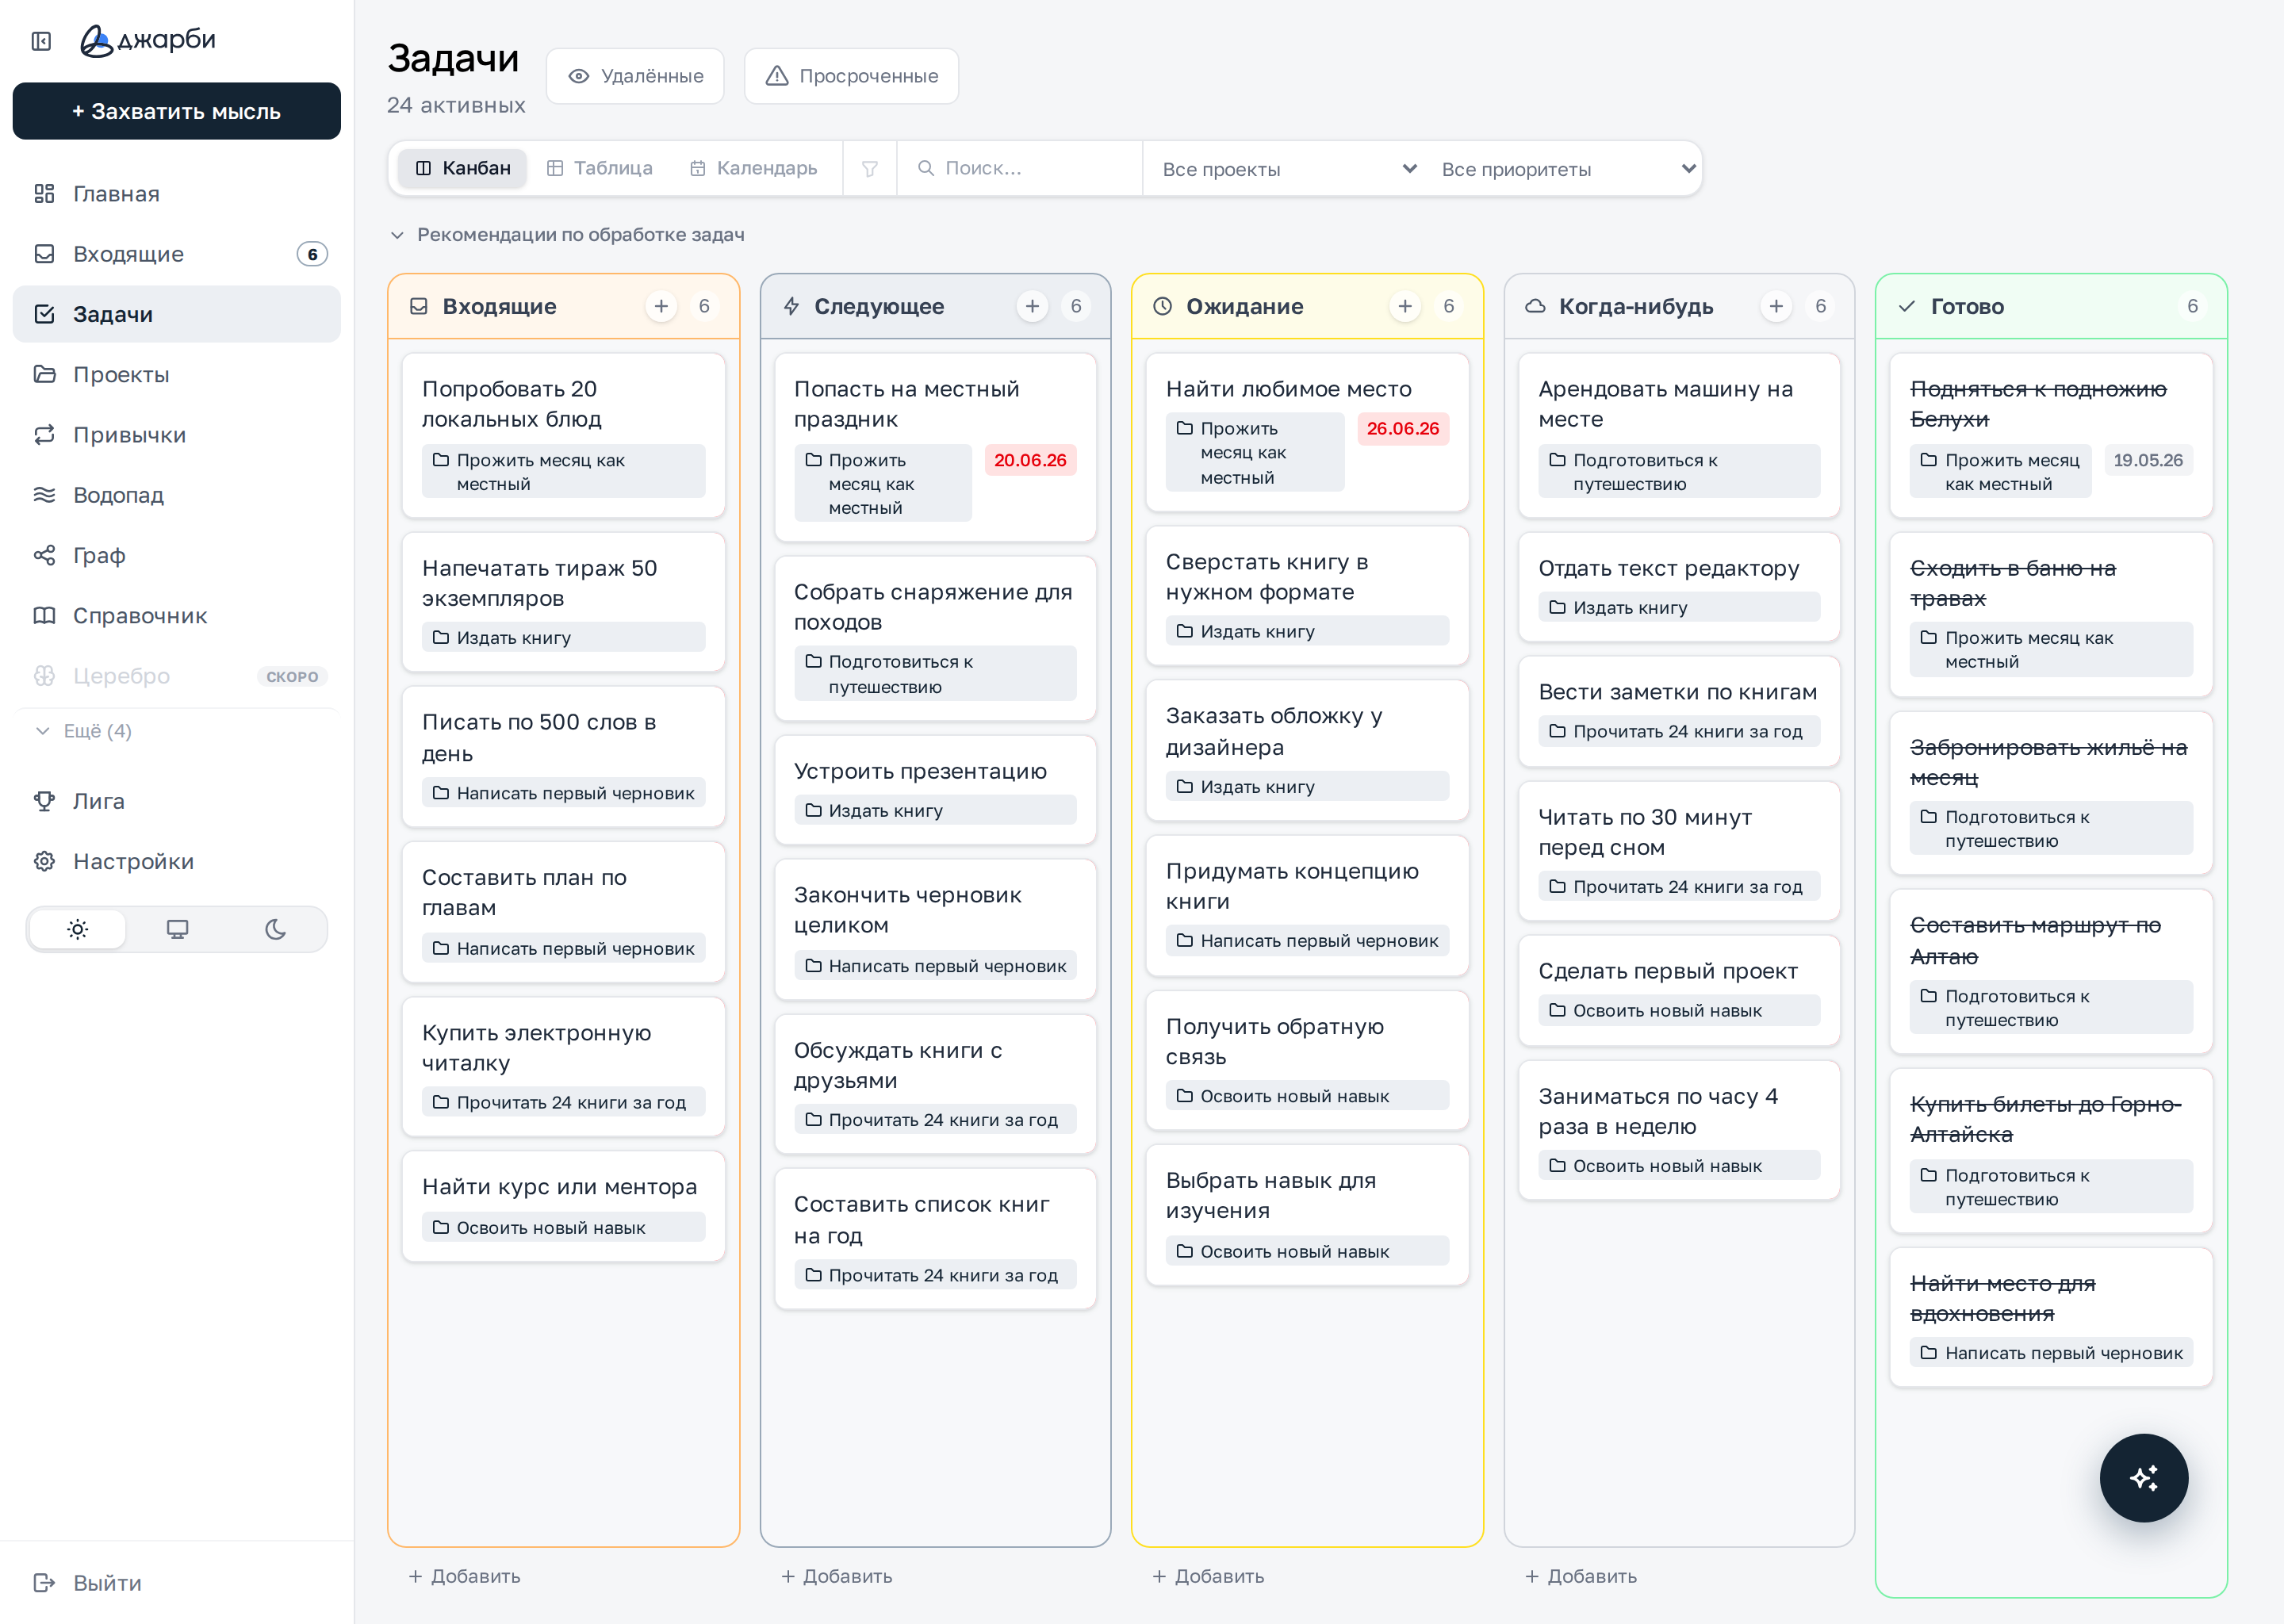
Task: Click the Главная dashboard icon in sidebar
Action: [x=44, y=193]
